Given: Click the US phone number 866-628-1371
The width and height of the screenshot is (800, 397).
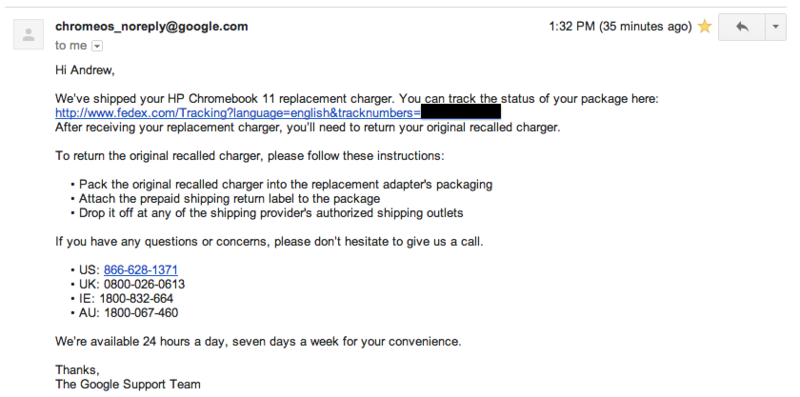Looking at the screenshot, I should (141, 270).
